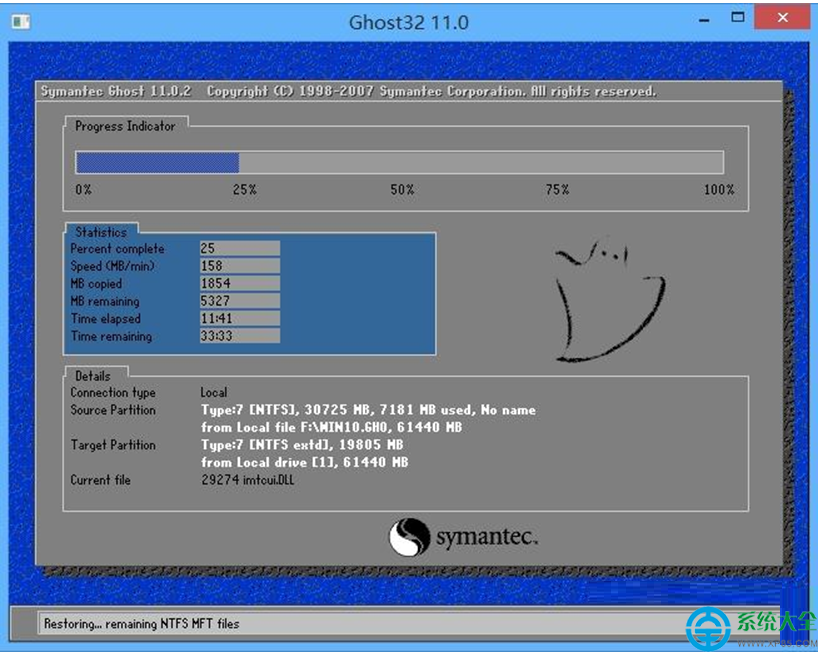The height and width of the screenshot is (654, 820).
Task: Select the Details group label
Action: click(93, 376)
